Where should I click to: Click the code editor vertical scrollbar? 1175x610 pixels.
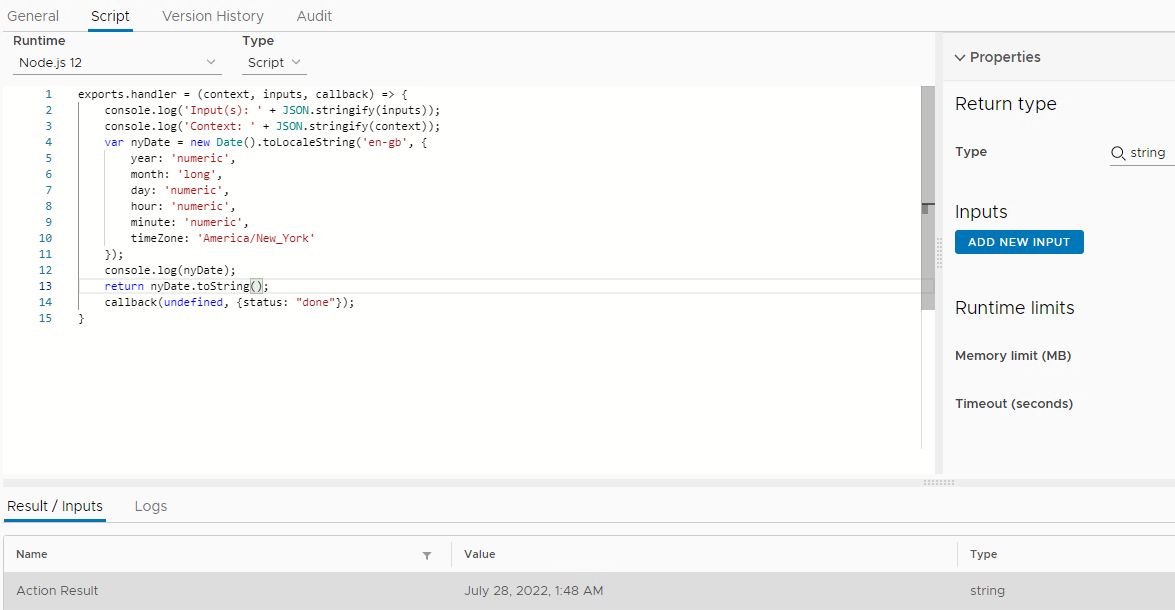coord(928,198)
